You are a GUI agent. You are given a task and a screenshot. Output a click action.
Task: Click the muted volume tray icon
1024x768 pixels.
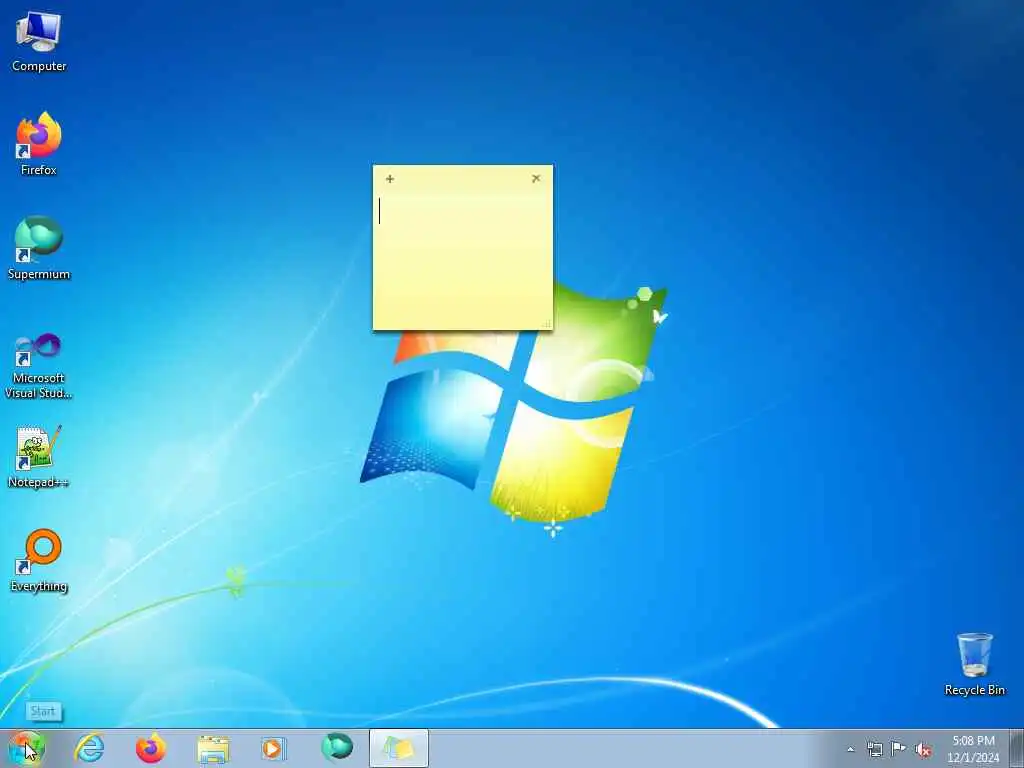[x=923, y=750]
